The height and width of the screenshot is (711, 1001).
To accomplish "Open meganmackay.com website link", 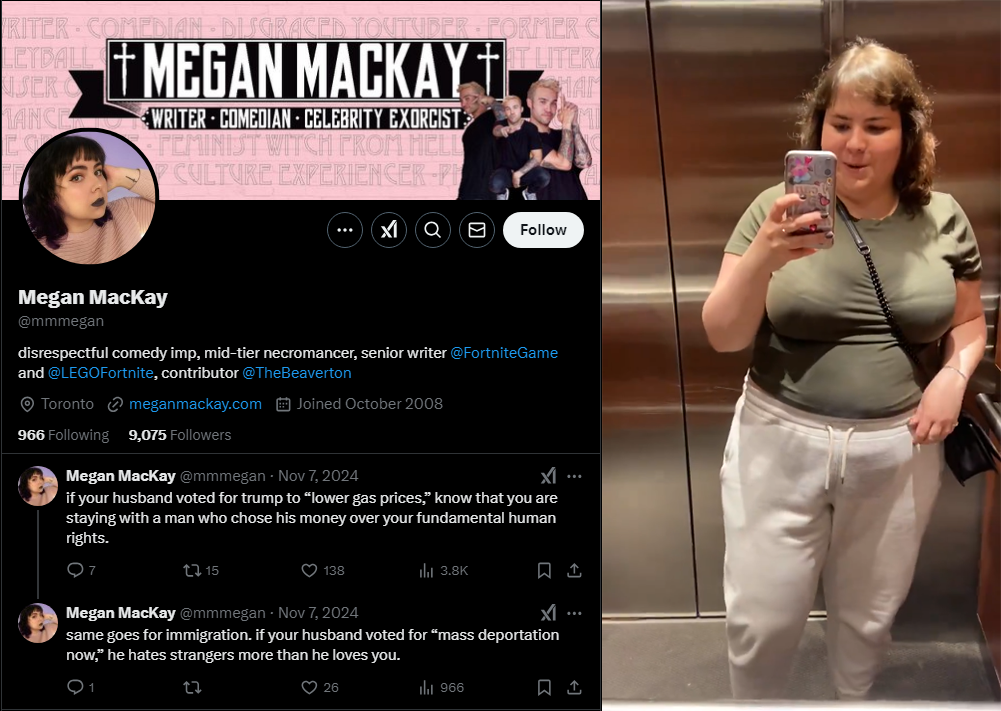I will point(195,404).
